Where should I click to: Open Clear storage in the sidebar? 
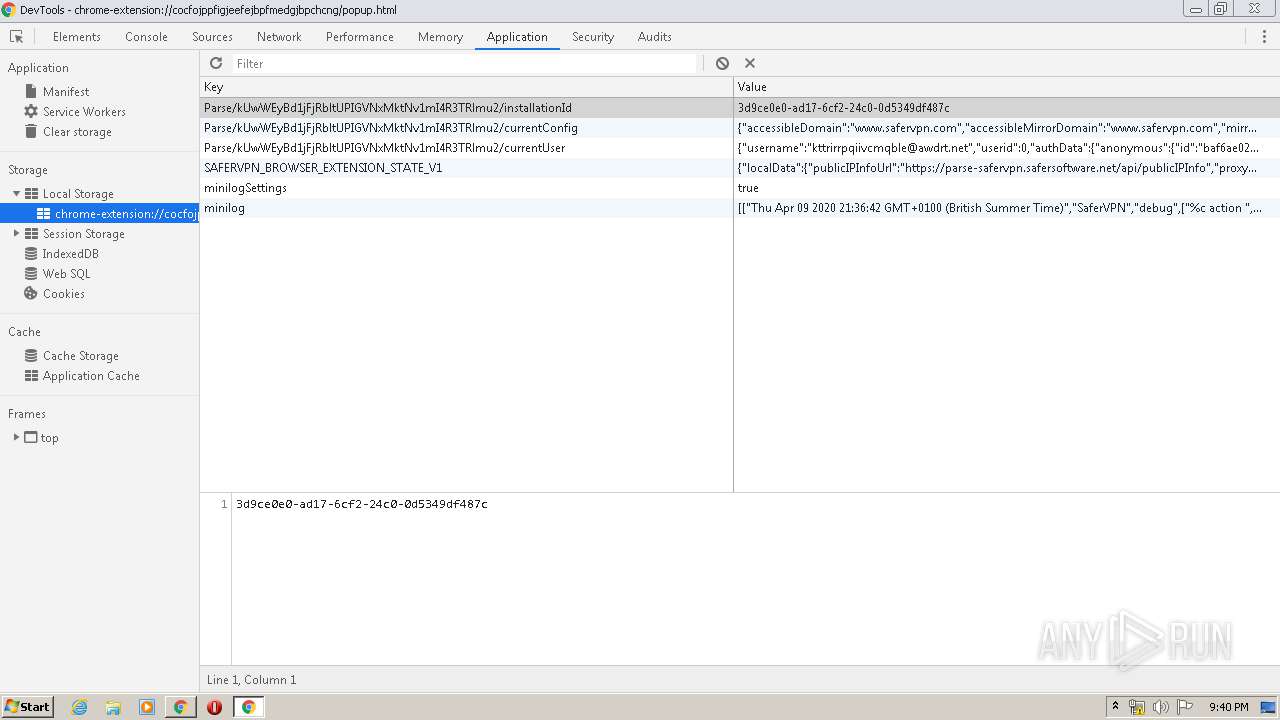(77, 131)
